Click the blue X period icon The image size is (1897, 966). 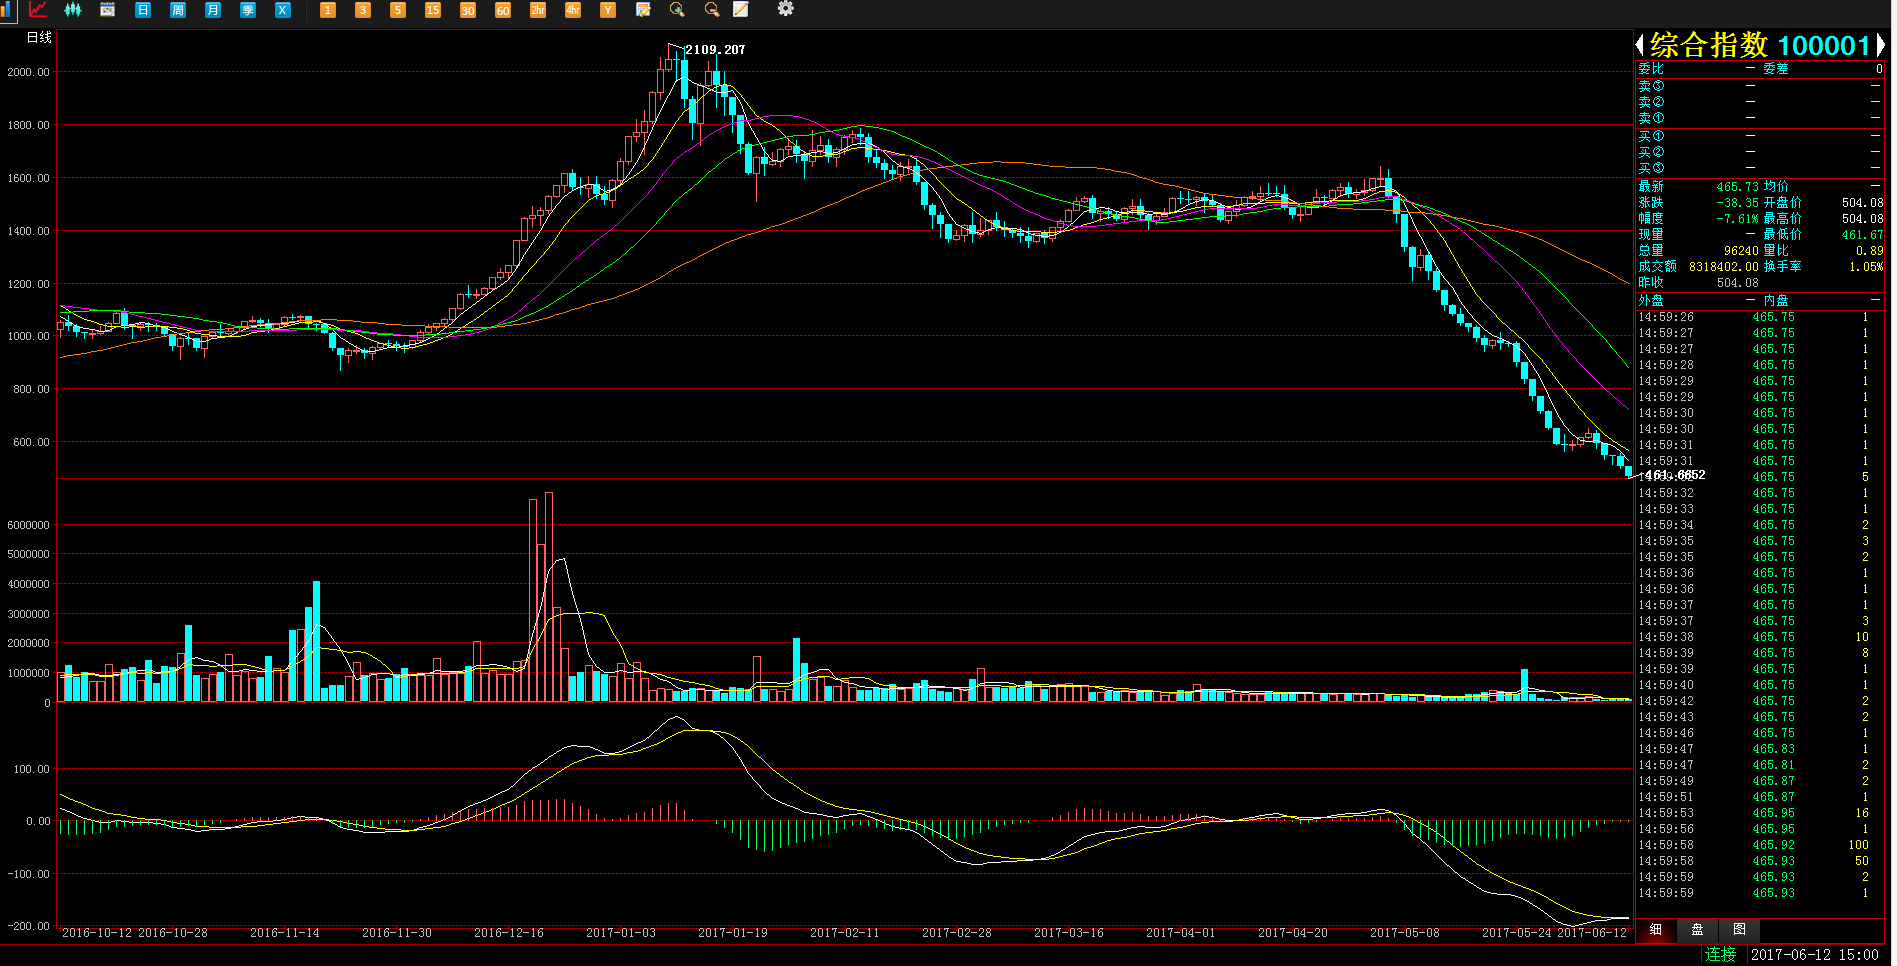[x=282, y=10]
